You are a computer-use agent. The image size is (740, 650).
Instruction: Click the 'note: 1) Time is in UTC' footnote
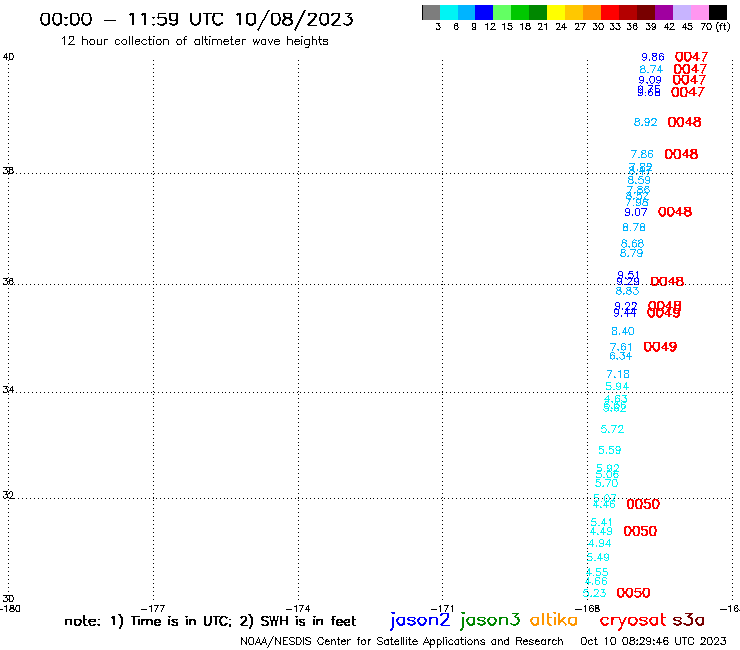click(x=148, y=621)
